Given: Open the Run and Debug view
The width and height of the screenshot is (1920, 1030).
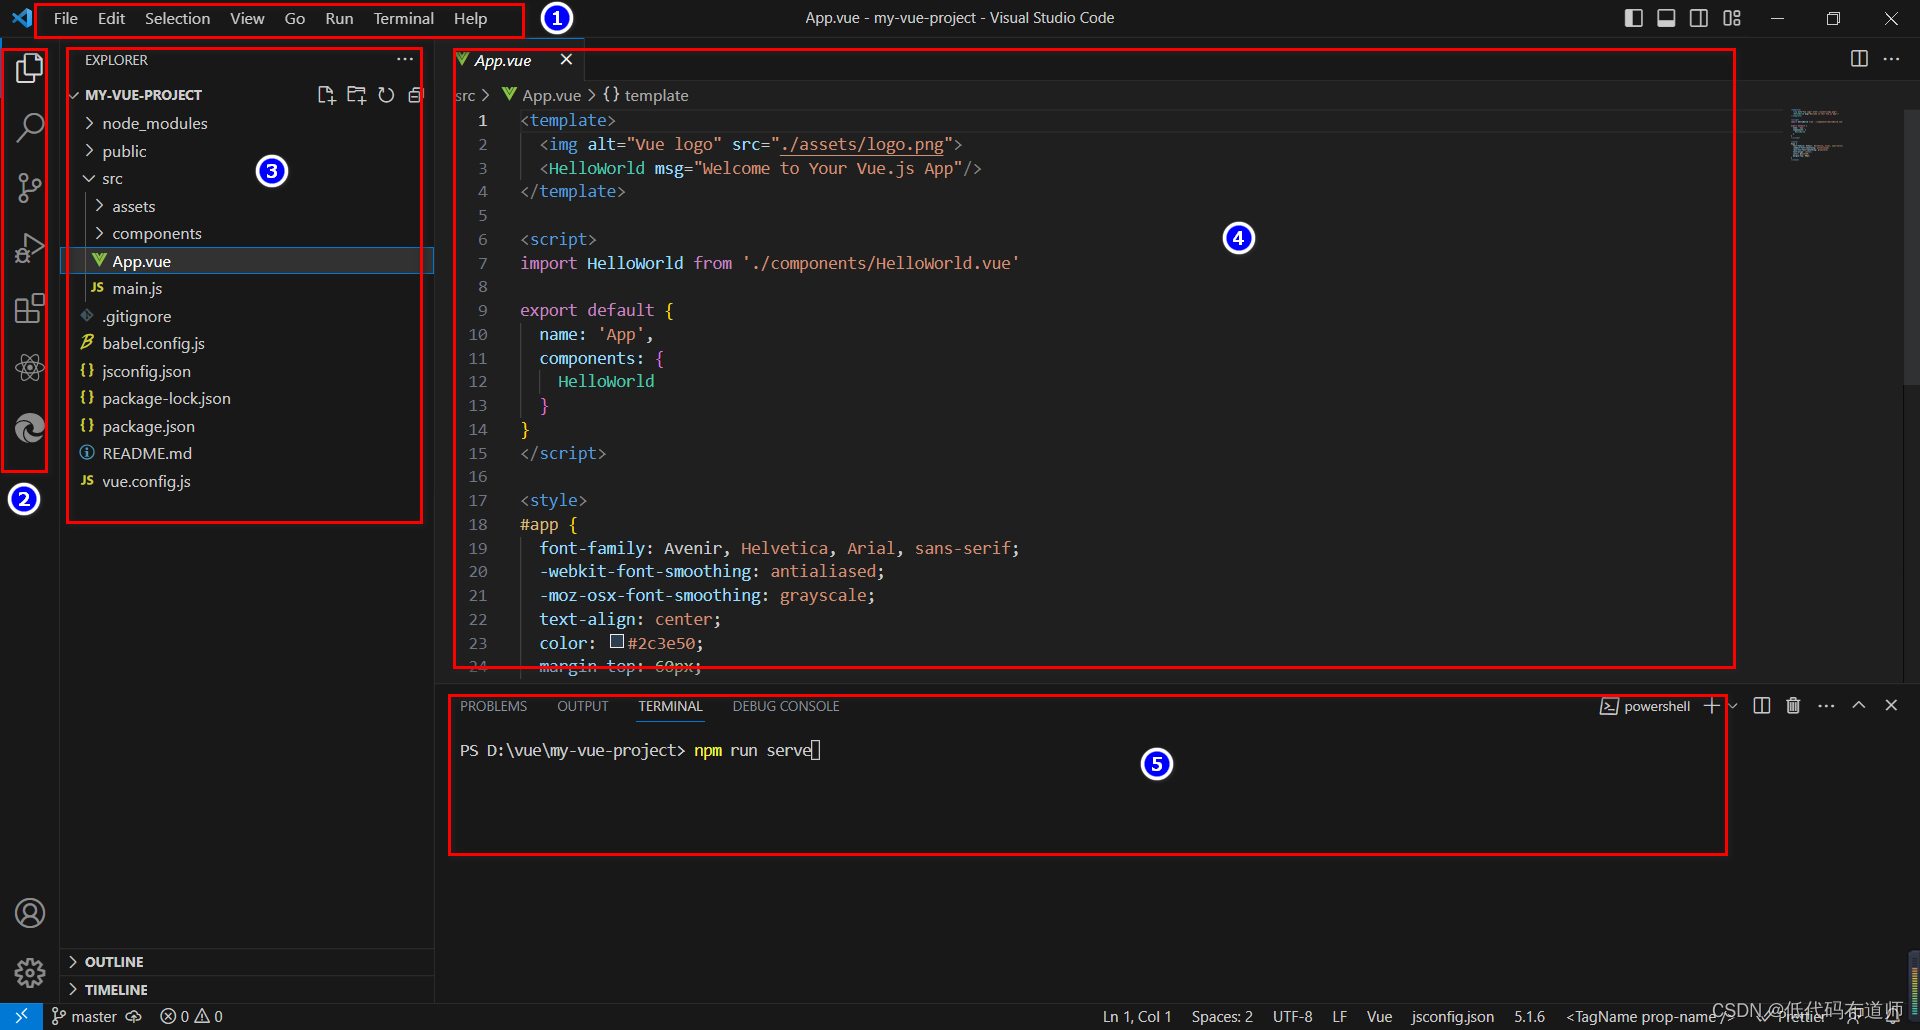Looking at the screenshot, I should click(29, 247).
